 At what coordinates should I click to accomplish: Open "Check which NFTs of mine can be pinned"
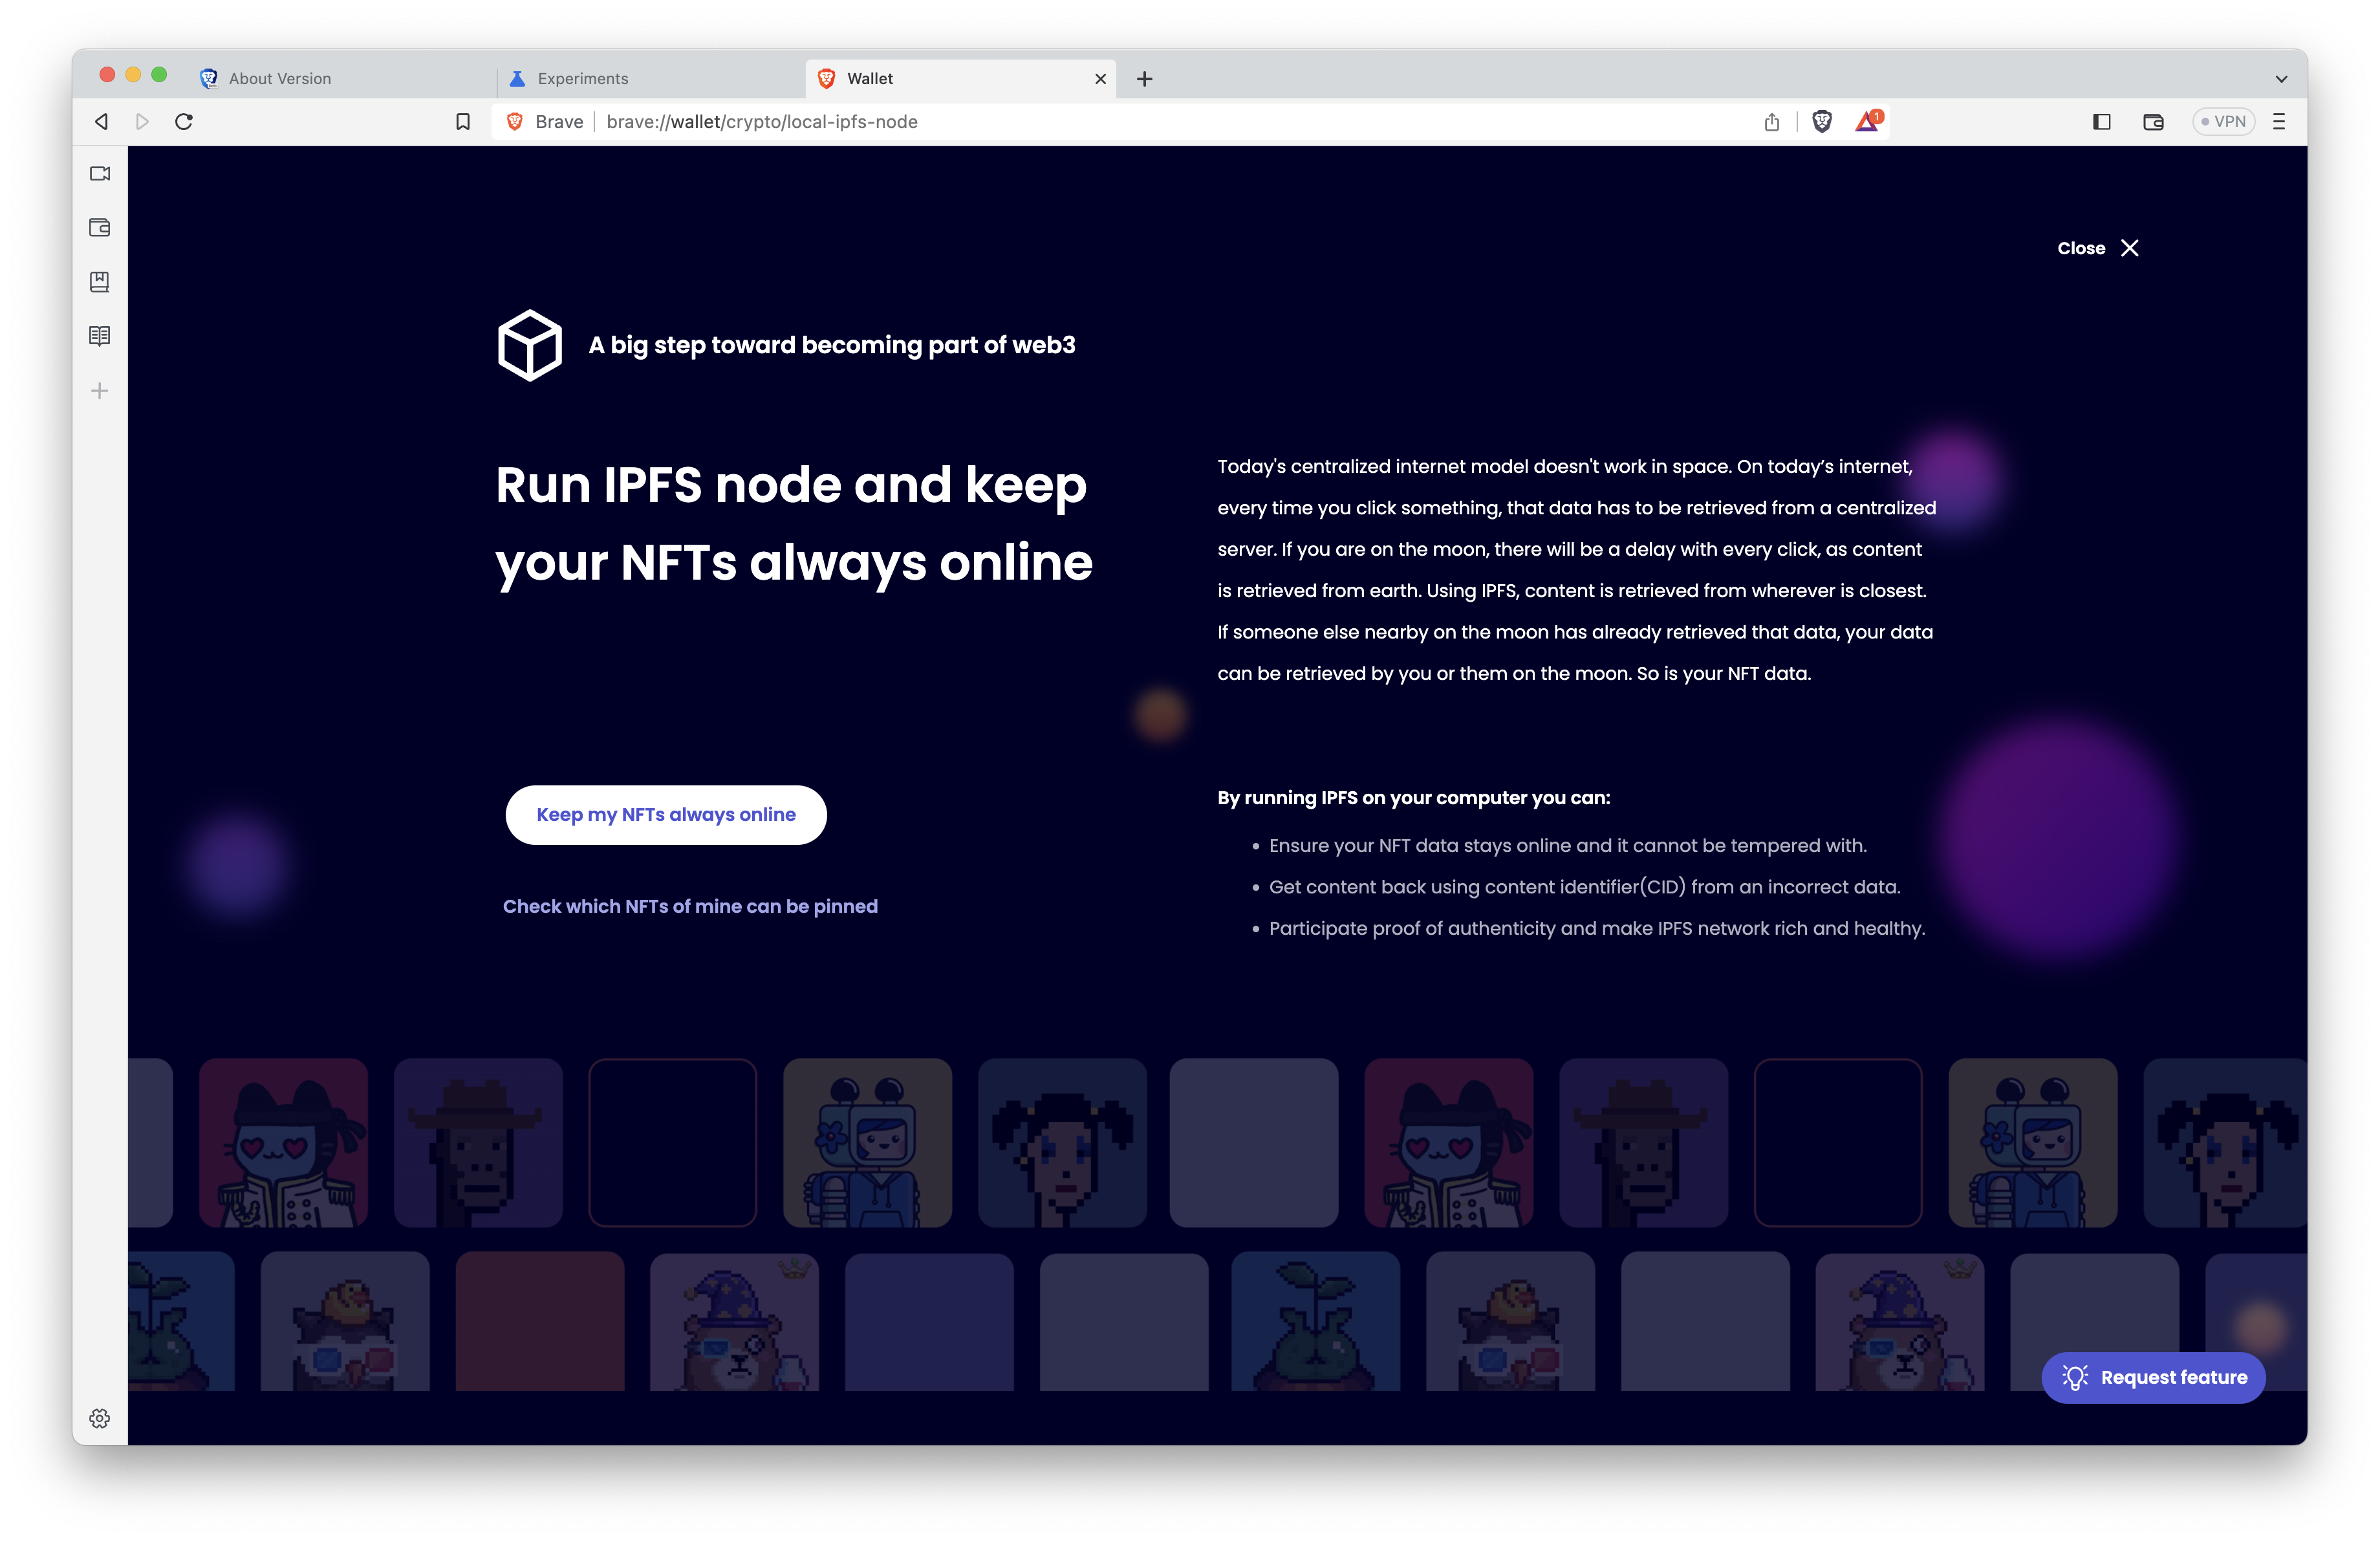coord(690,906)
